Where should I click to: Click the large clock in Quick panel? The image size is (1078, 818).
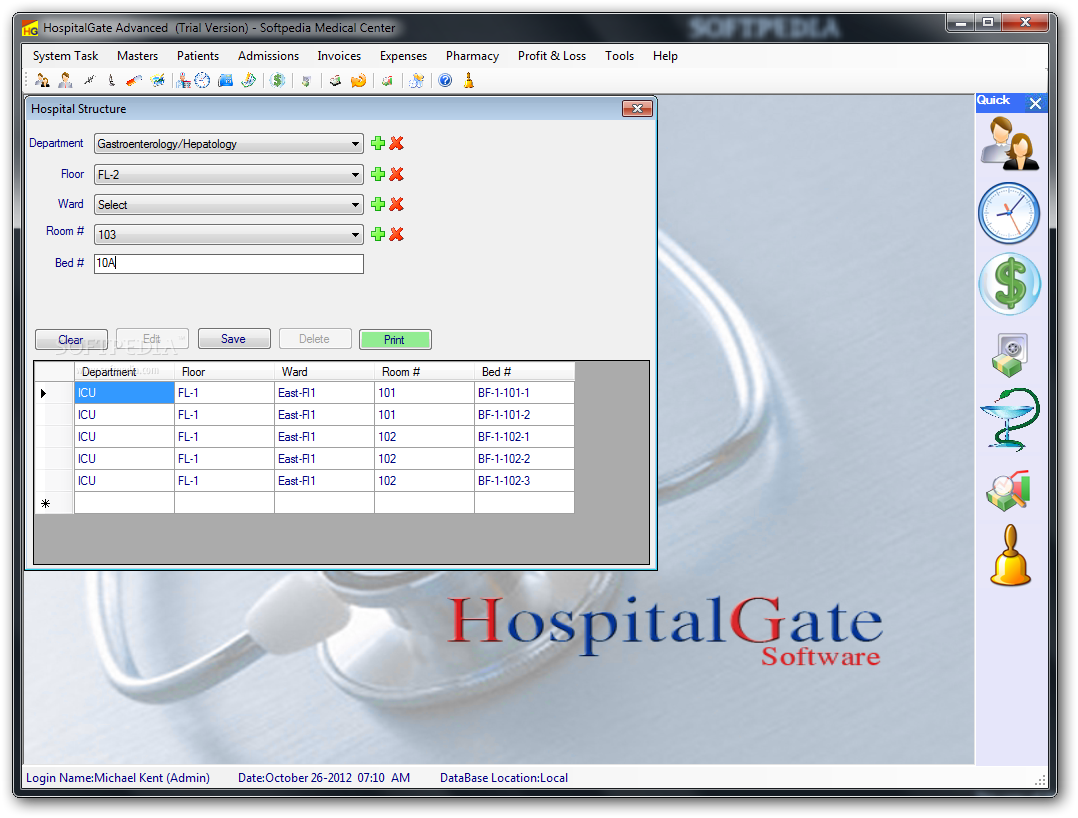(1009, 213)
